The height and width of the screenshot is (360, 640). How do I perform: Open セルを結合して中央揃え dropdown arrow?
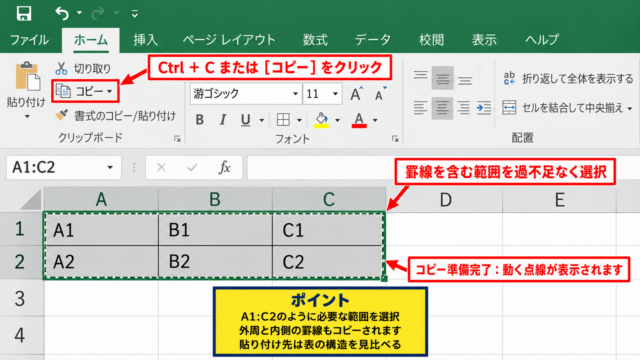(x=630, y=108)
